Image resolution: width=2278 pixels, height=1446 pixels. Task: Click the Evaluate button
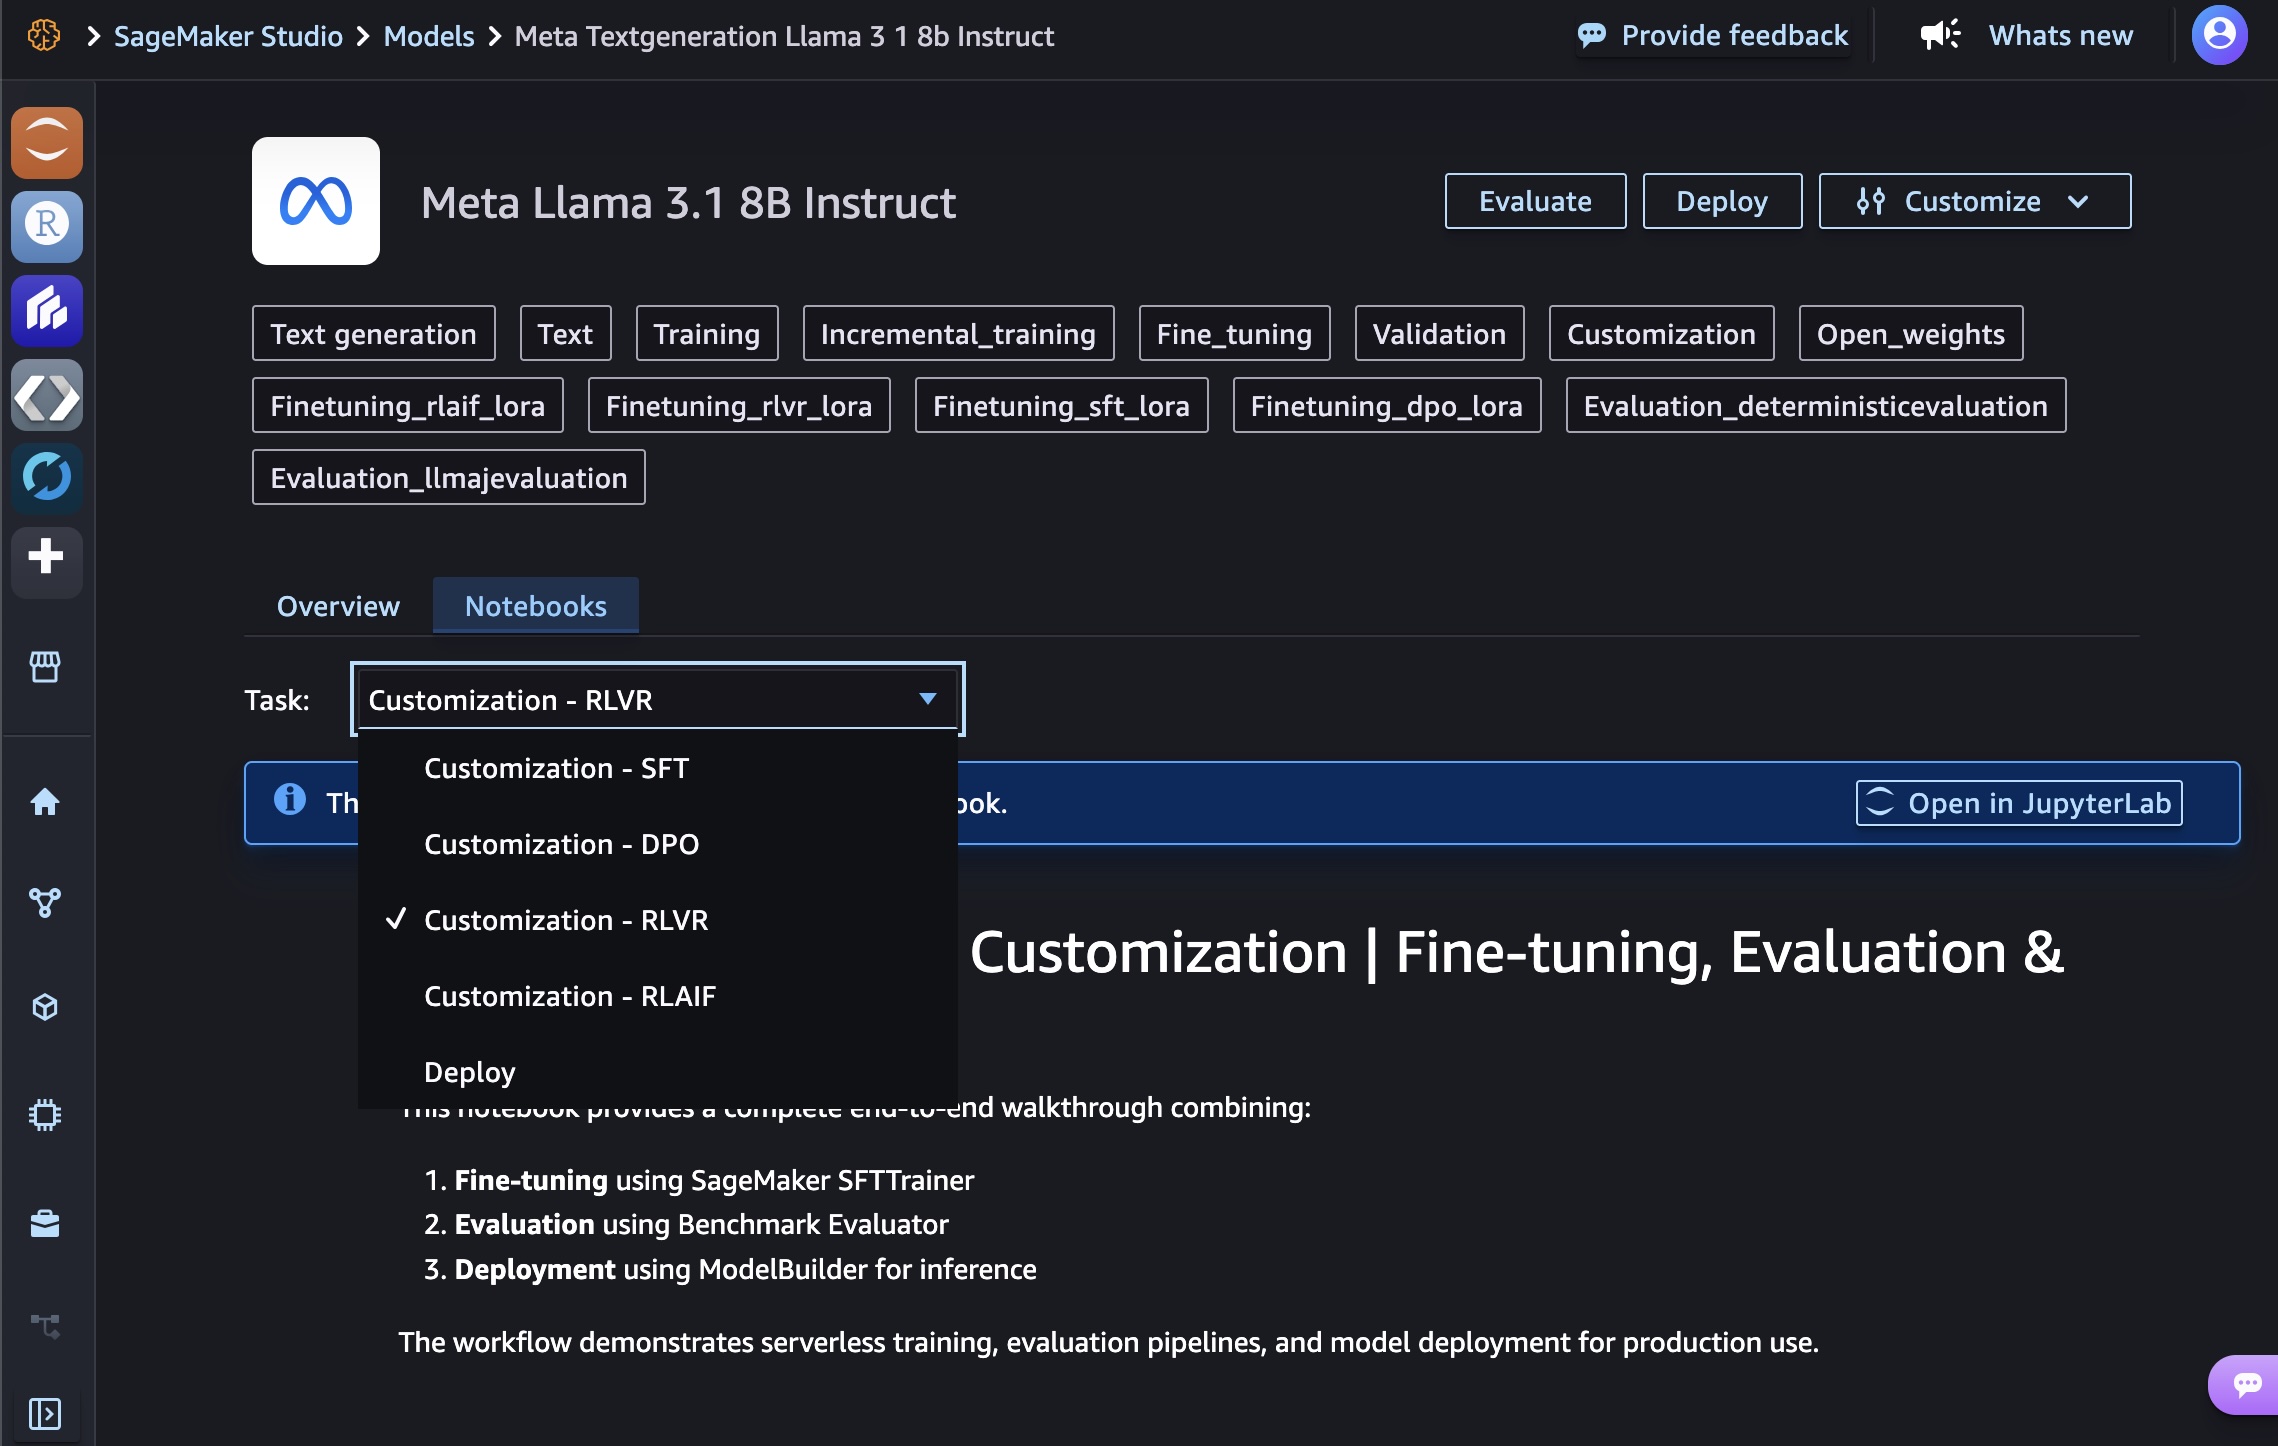tap(1535, 201)
